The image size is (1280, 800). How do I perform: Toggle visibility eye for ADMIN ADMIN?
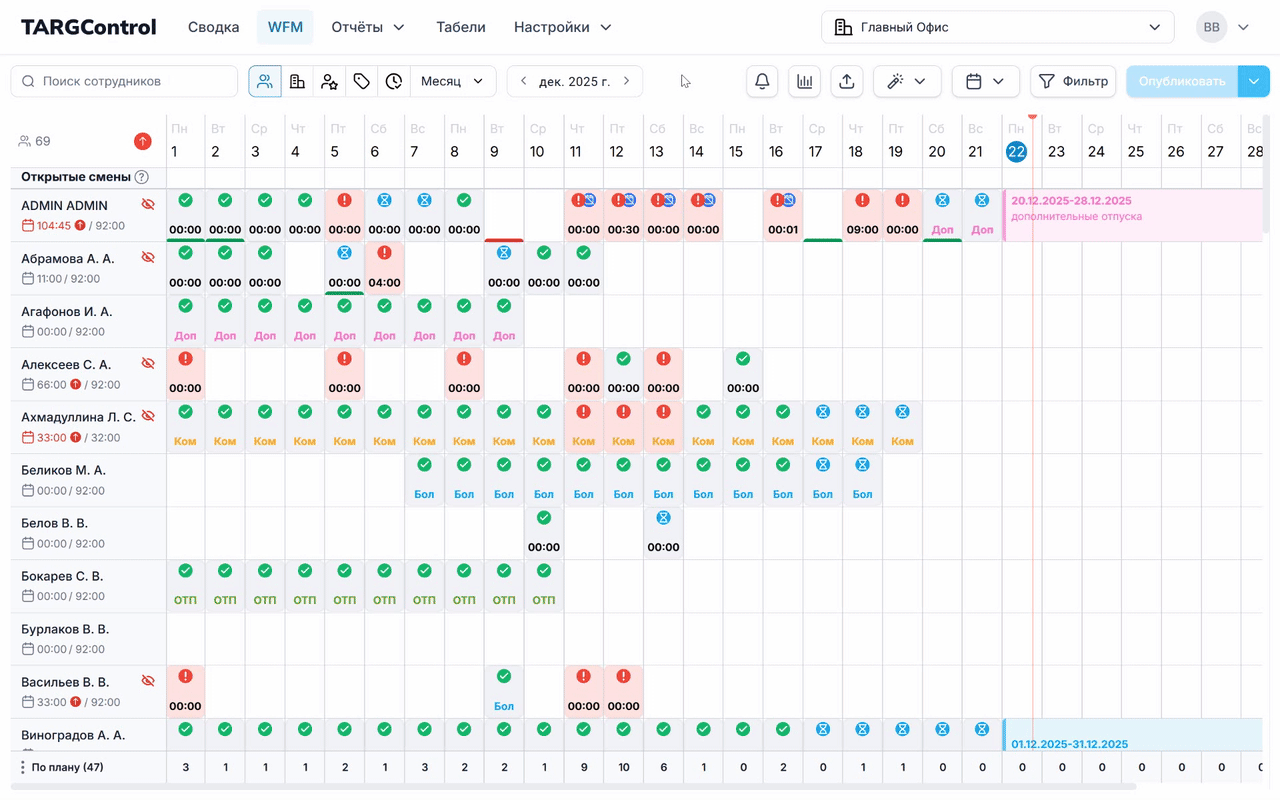pyautogui.click(x=148, y=205)
